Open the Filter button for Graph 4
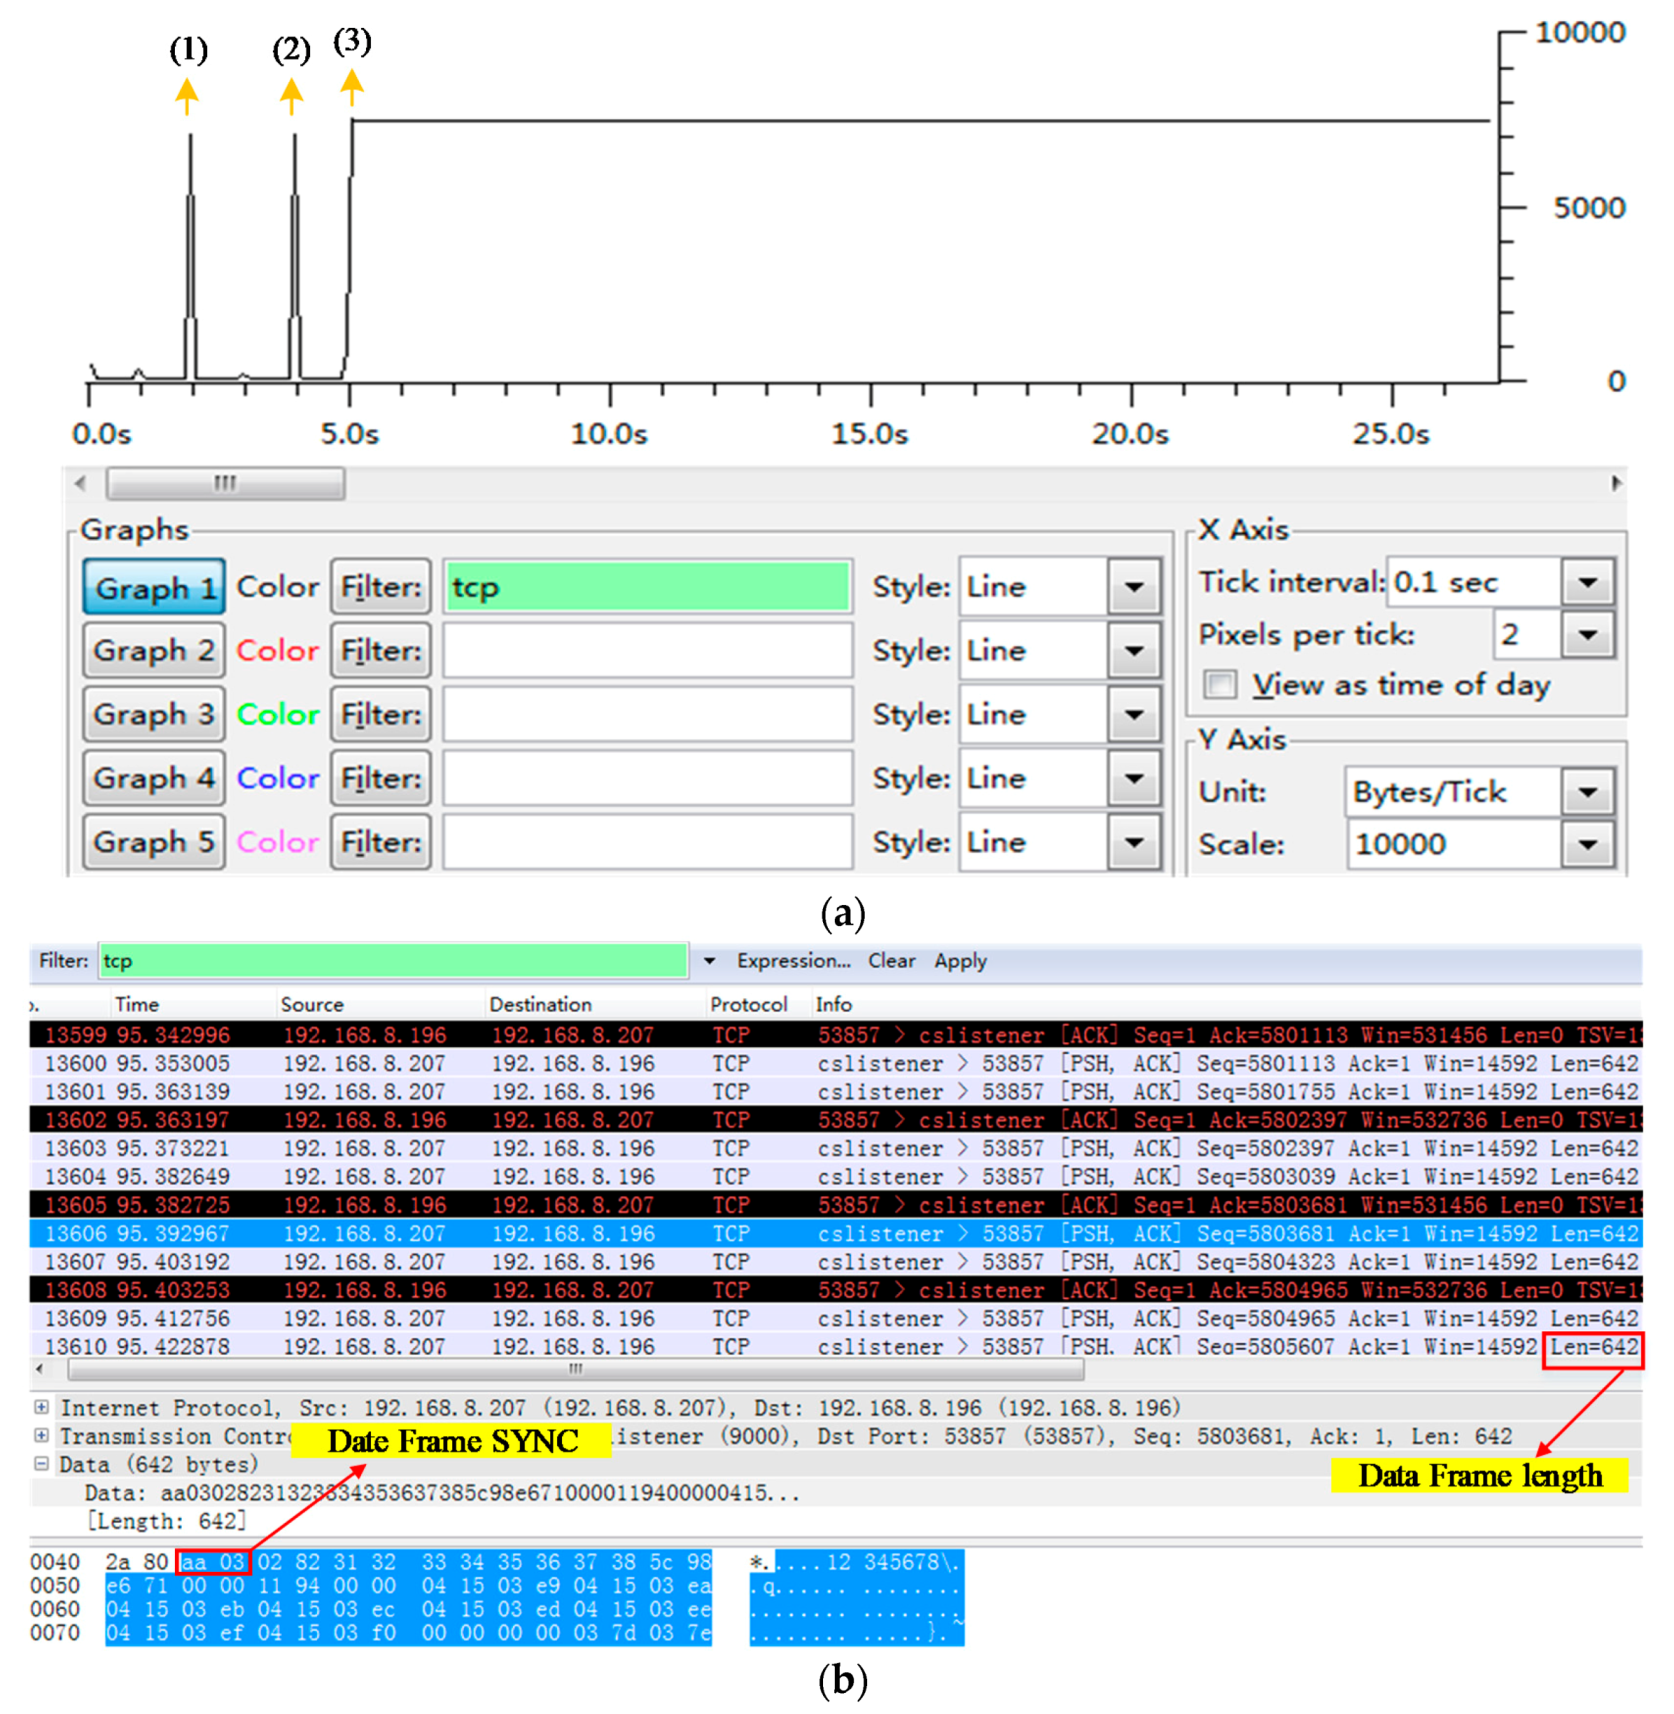The image size is (1674, 1714). coord(381,778)
